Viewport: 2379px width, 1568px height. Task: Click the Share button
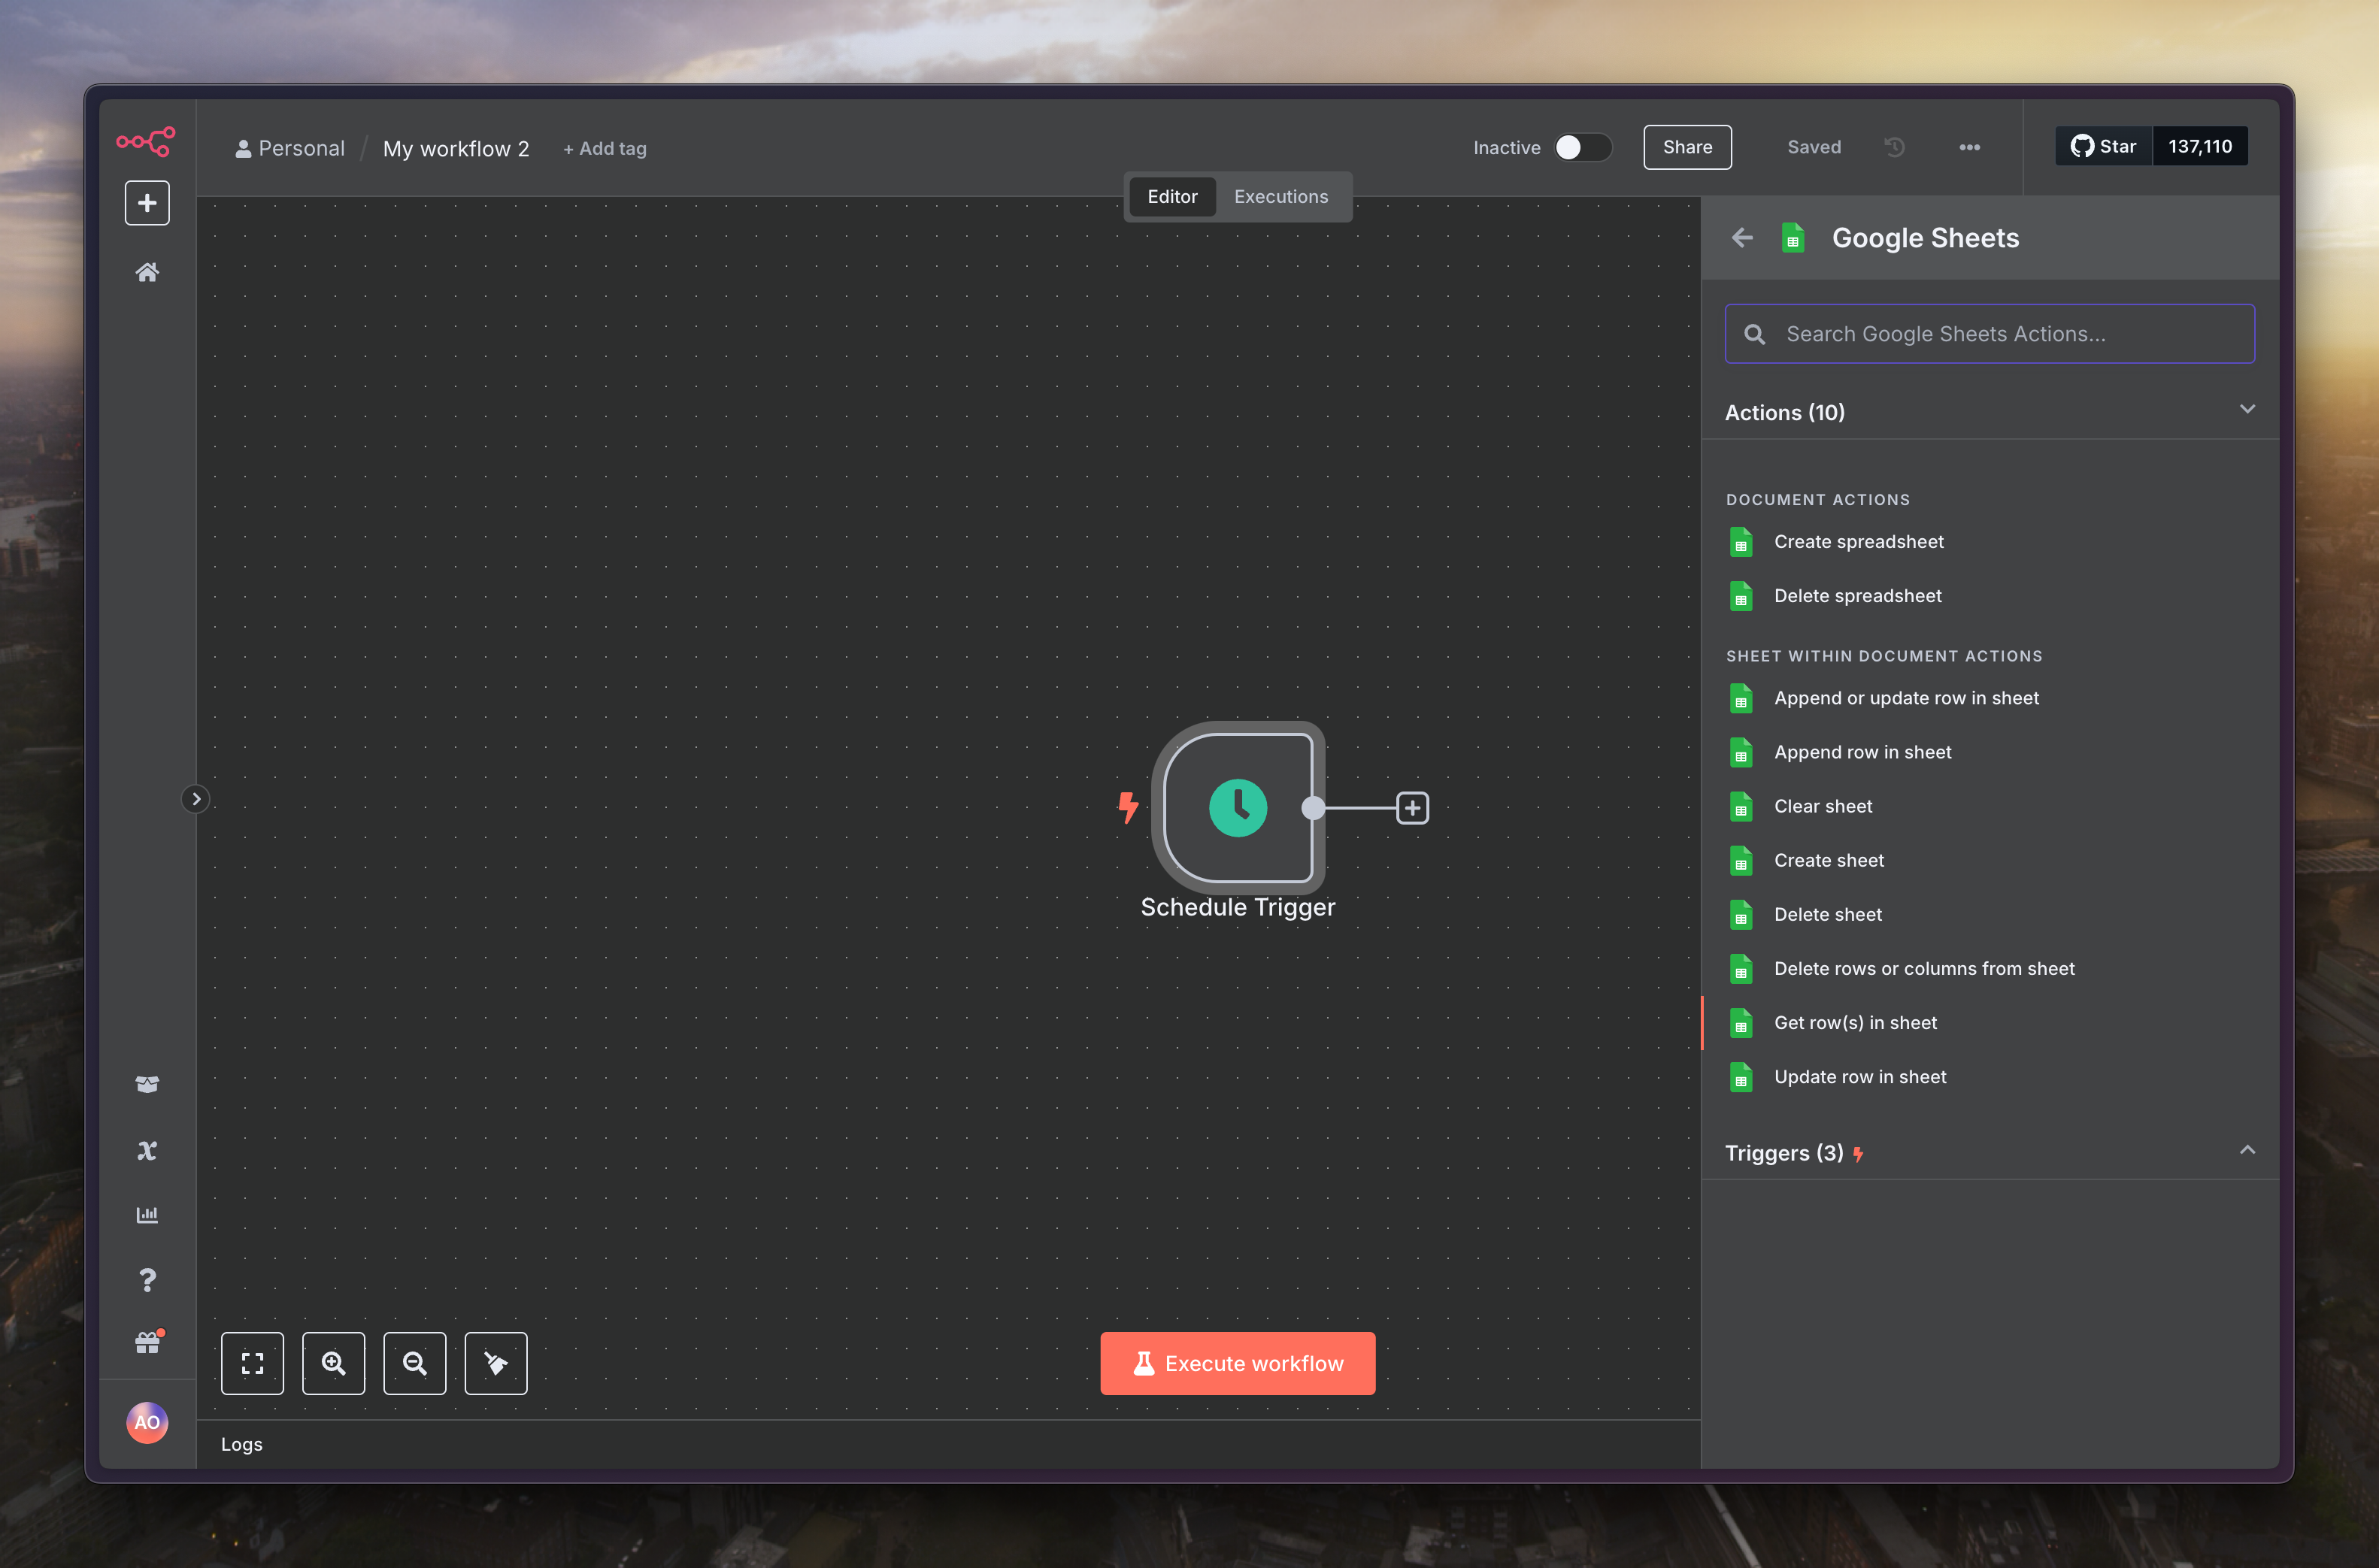[1687, 147]
